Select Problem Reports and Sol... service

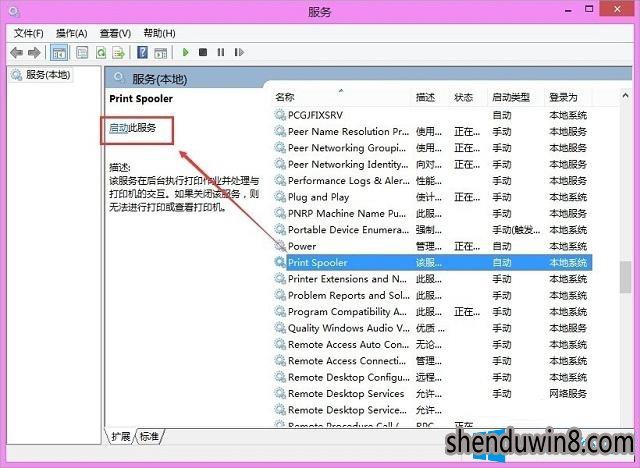click(433, 295)
